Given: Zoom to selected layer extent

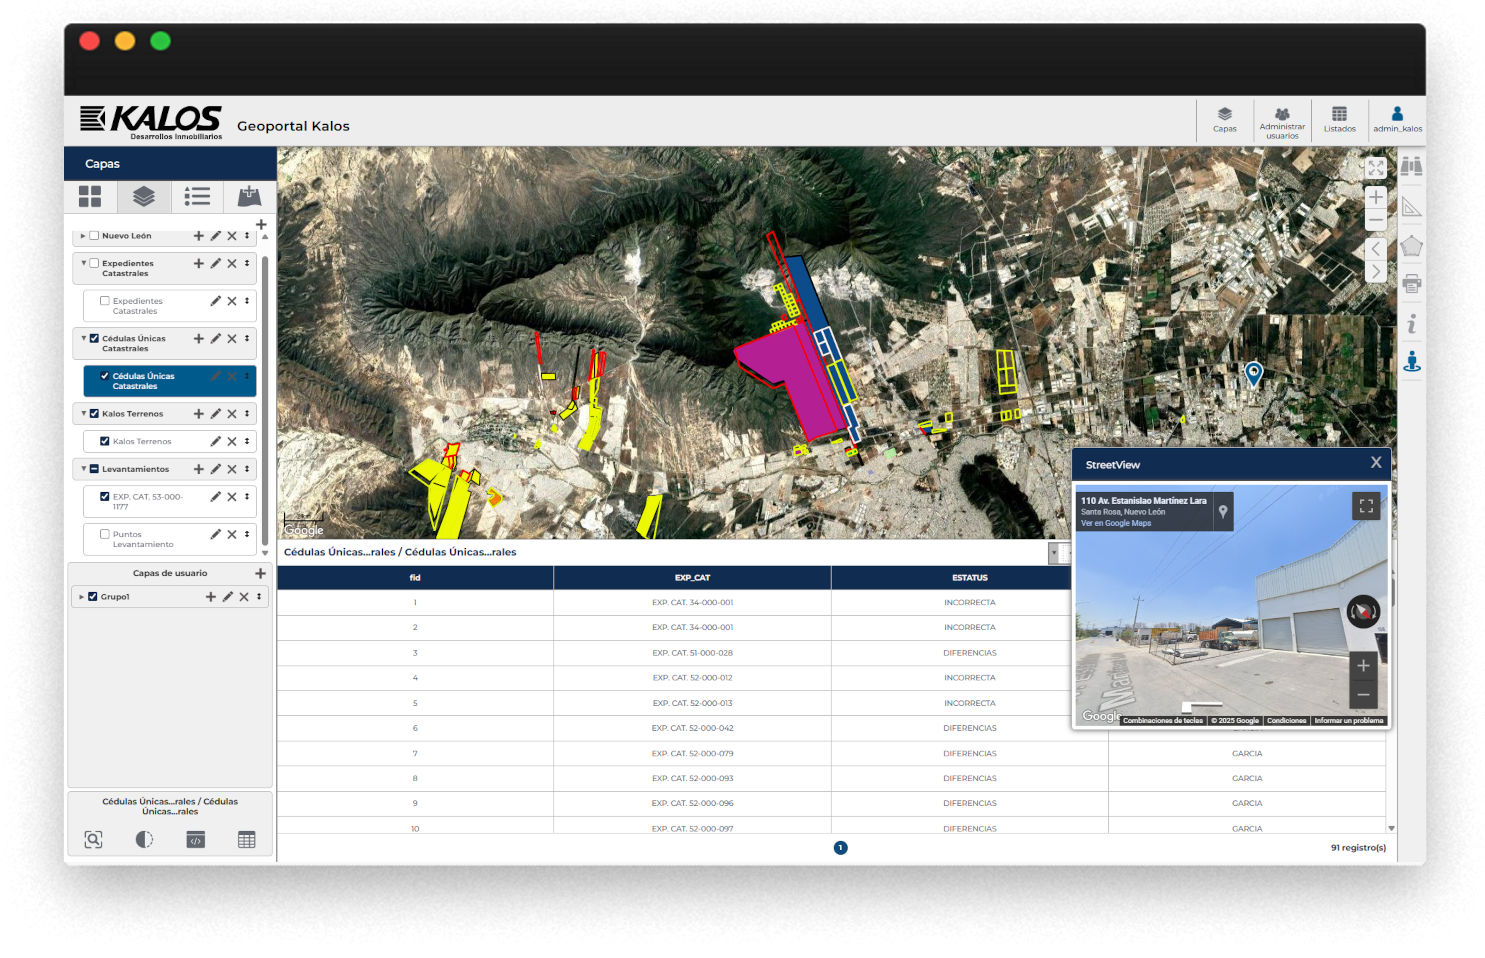Looking at the screenshot, I should [93, 840].
